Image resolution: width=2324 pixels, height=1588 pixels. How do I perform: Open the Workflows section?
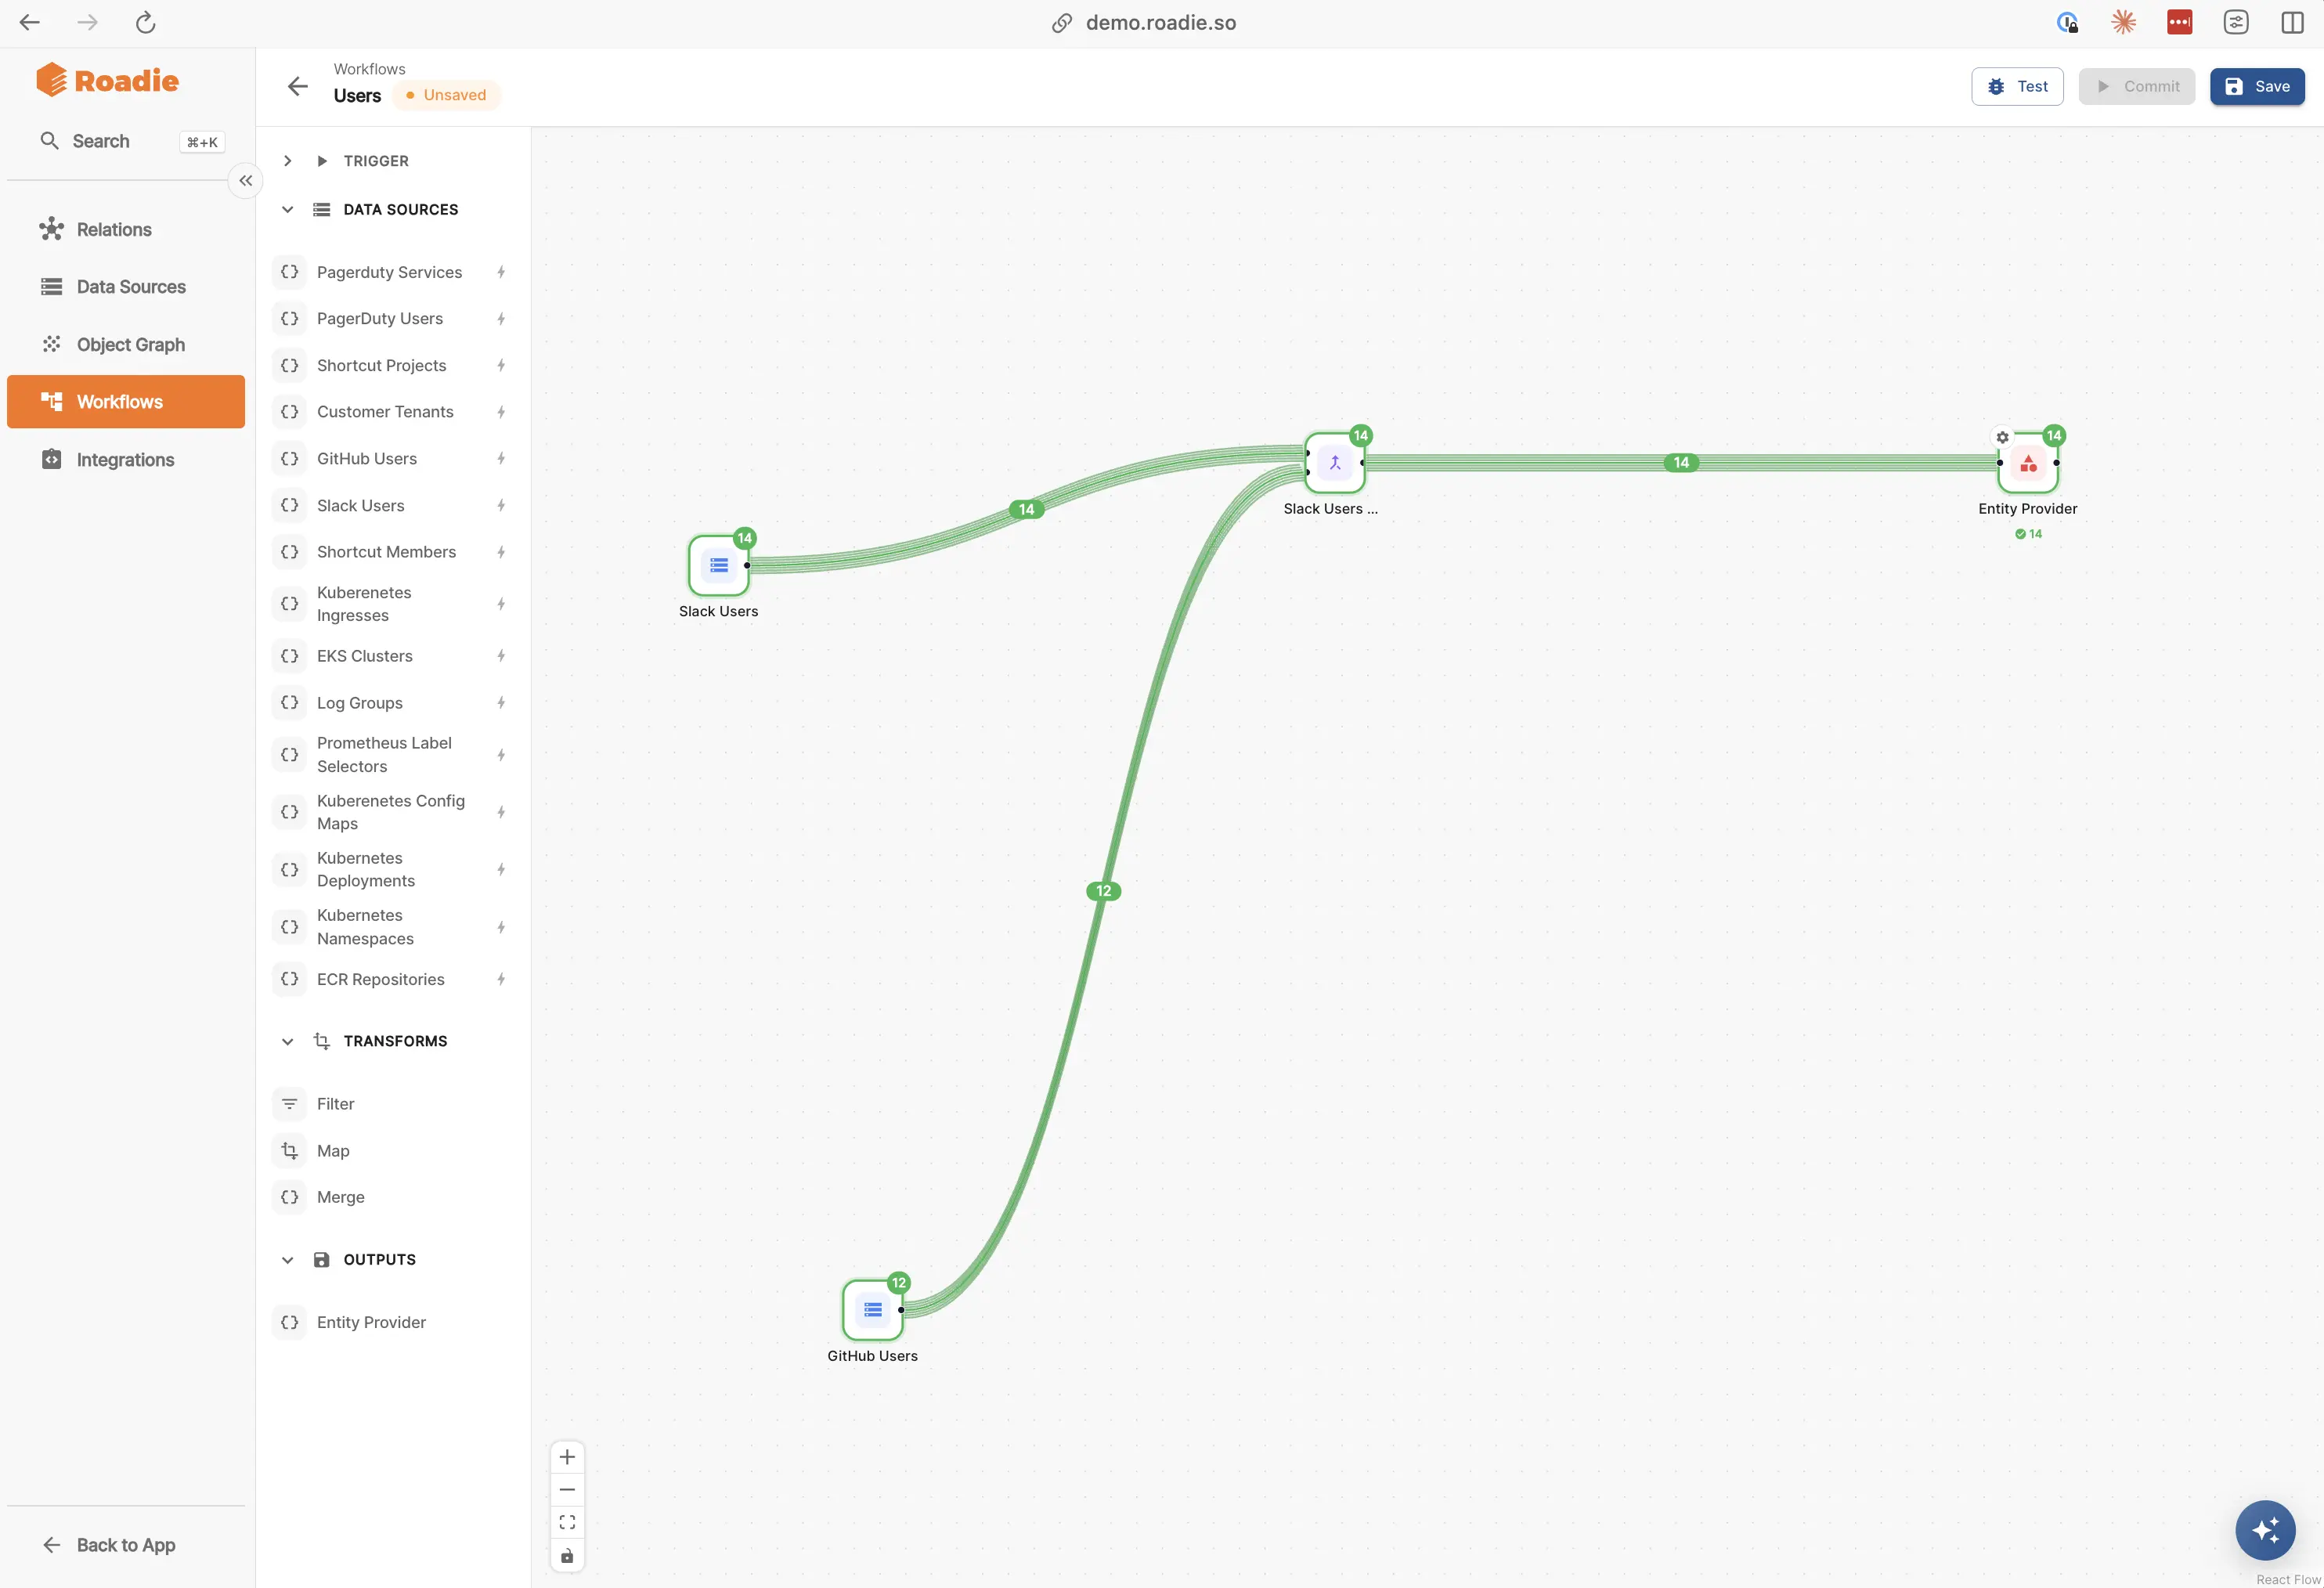[119, 401]
